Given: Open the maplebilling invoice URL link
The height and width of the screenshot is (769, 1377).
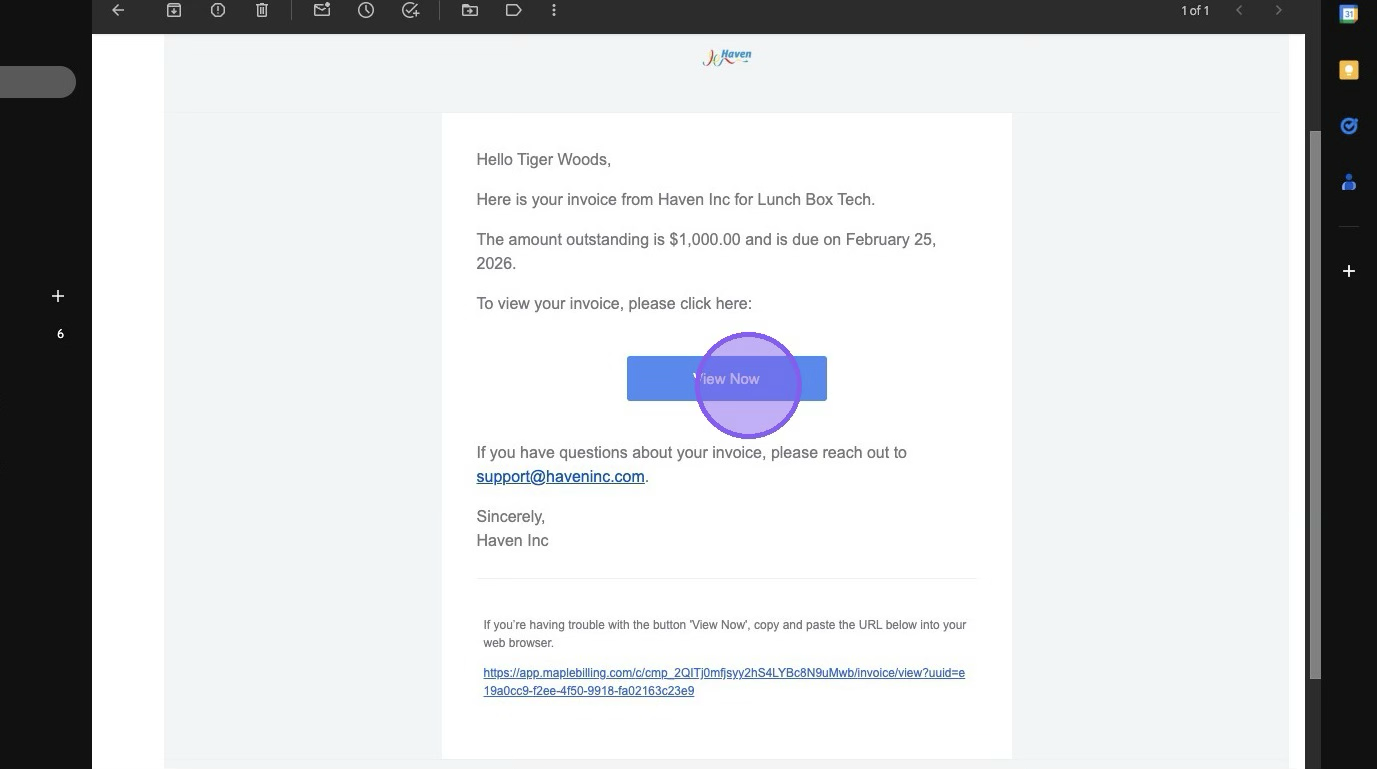Looking at the screenshot, I should (x=723, y=682).
